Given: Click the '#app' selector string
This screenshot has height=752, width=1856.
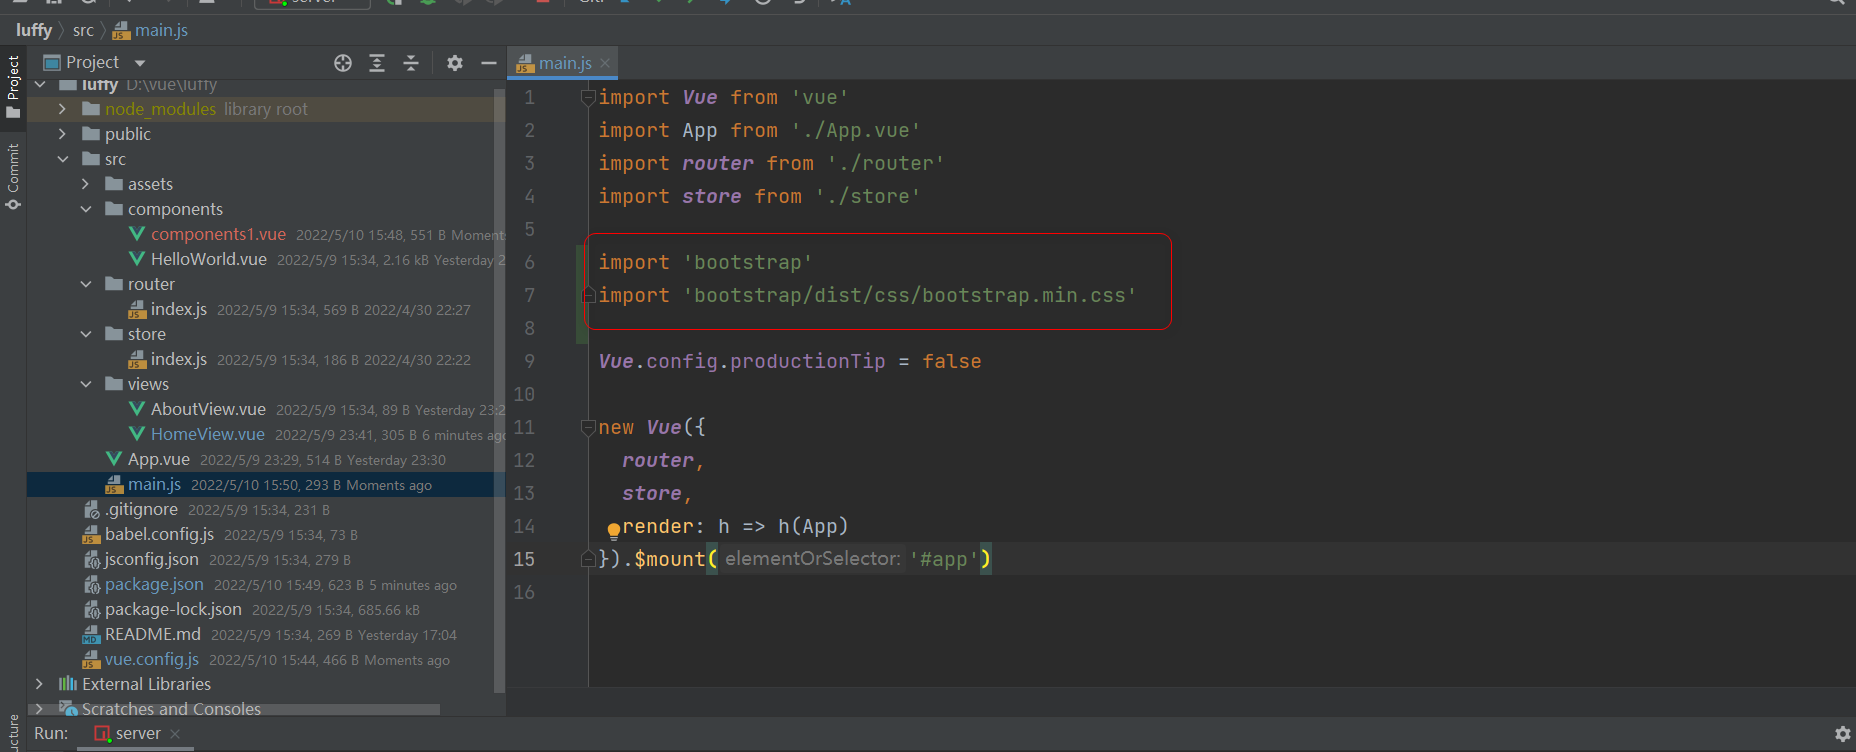Looking at the screenshot, I should pos(943,559).
